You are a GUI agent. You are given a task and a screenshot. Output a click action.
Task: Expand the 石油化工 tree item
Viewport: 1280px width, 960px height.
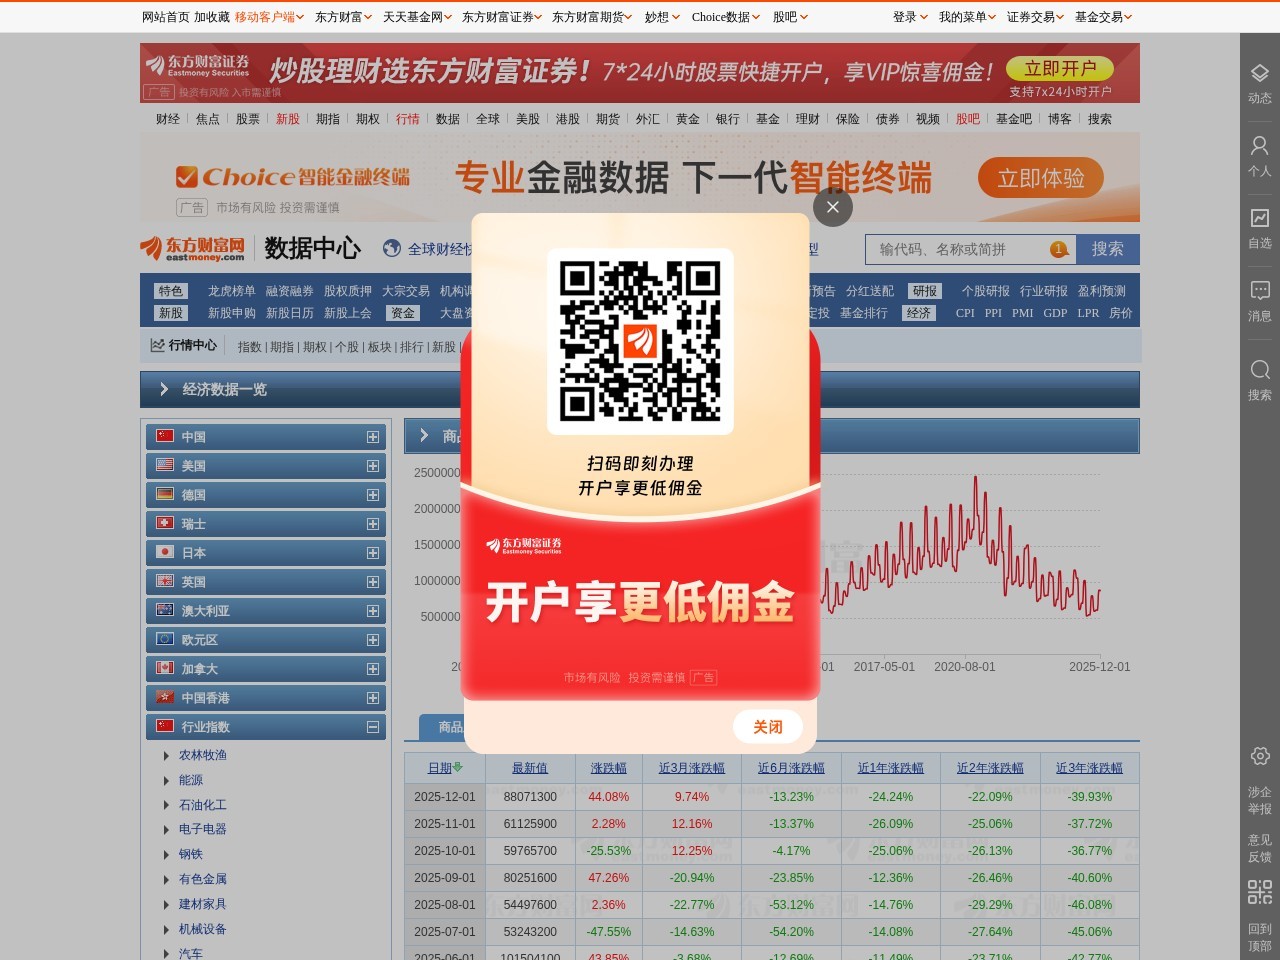[166, 805]
